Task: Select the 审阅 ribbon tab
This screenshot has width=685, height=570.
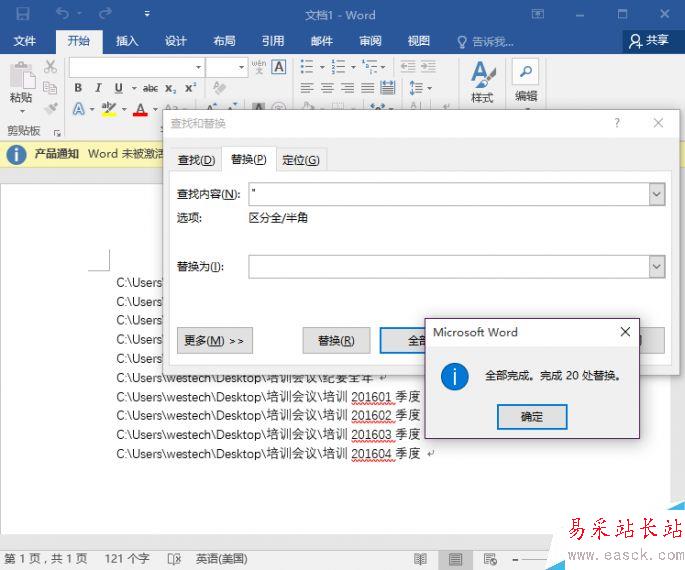Action: tap(370, 41)
